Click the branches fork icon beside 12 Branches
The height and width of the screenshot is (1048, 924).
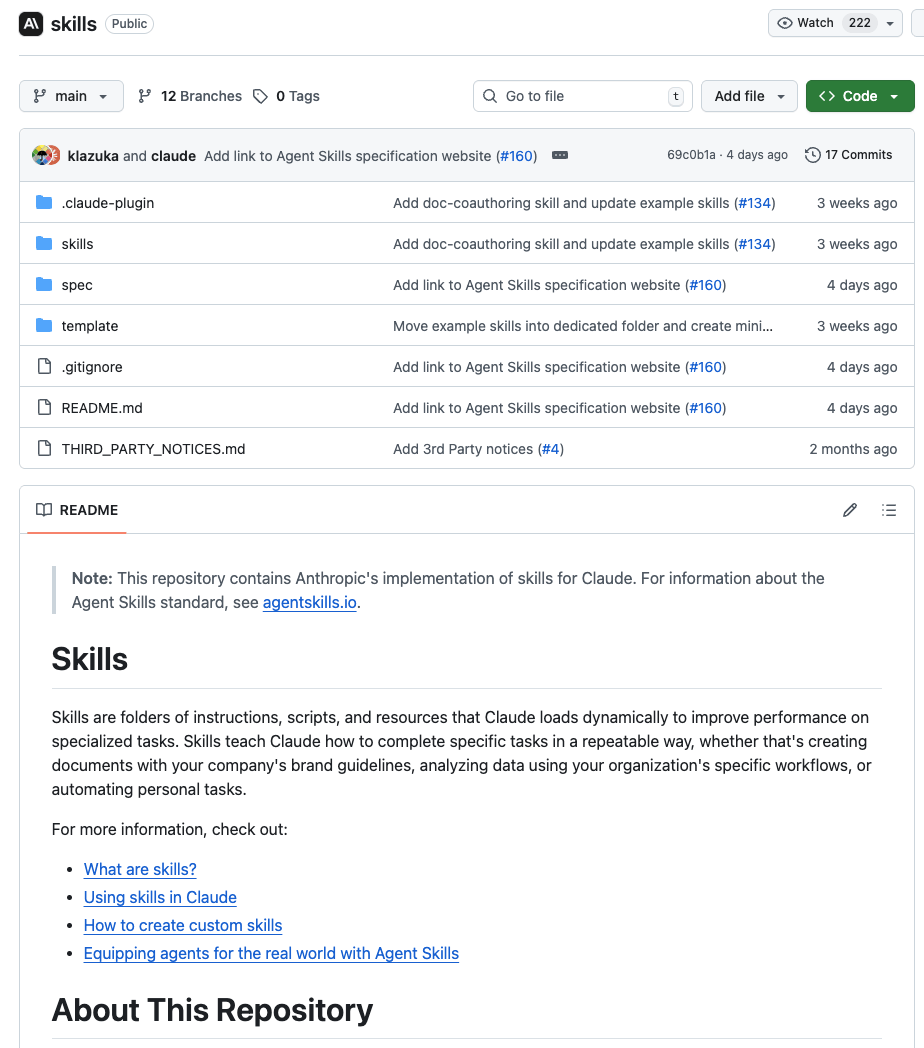point(144,96)
